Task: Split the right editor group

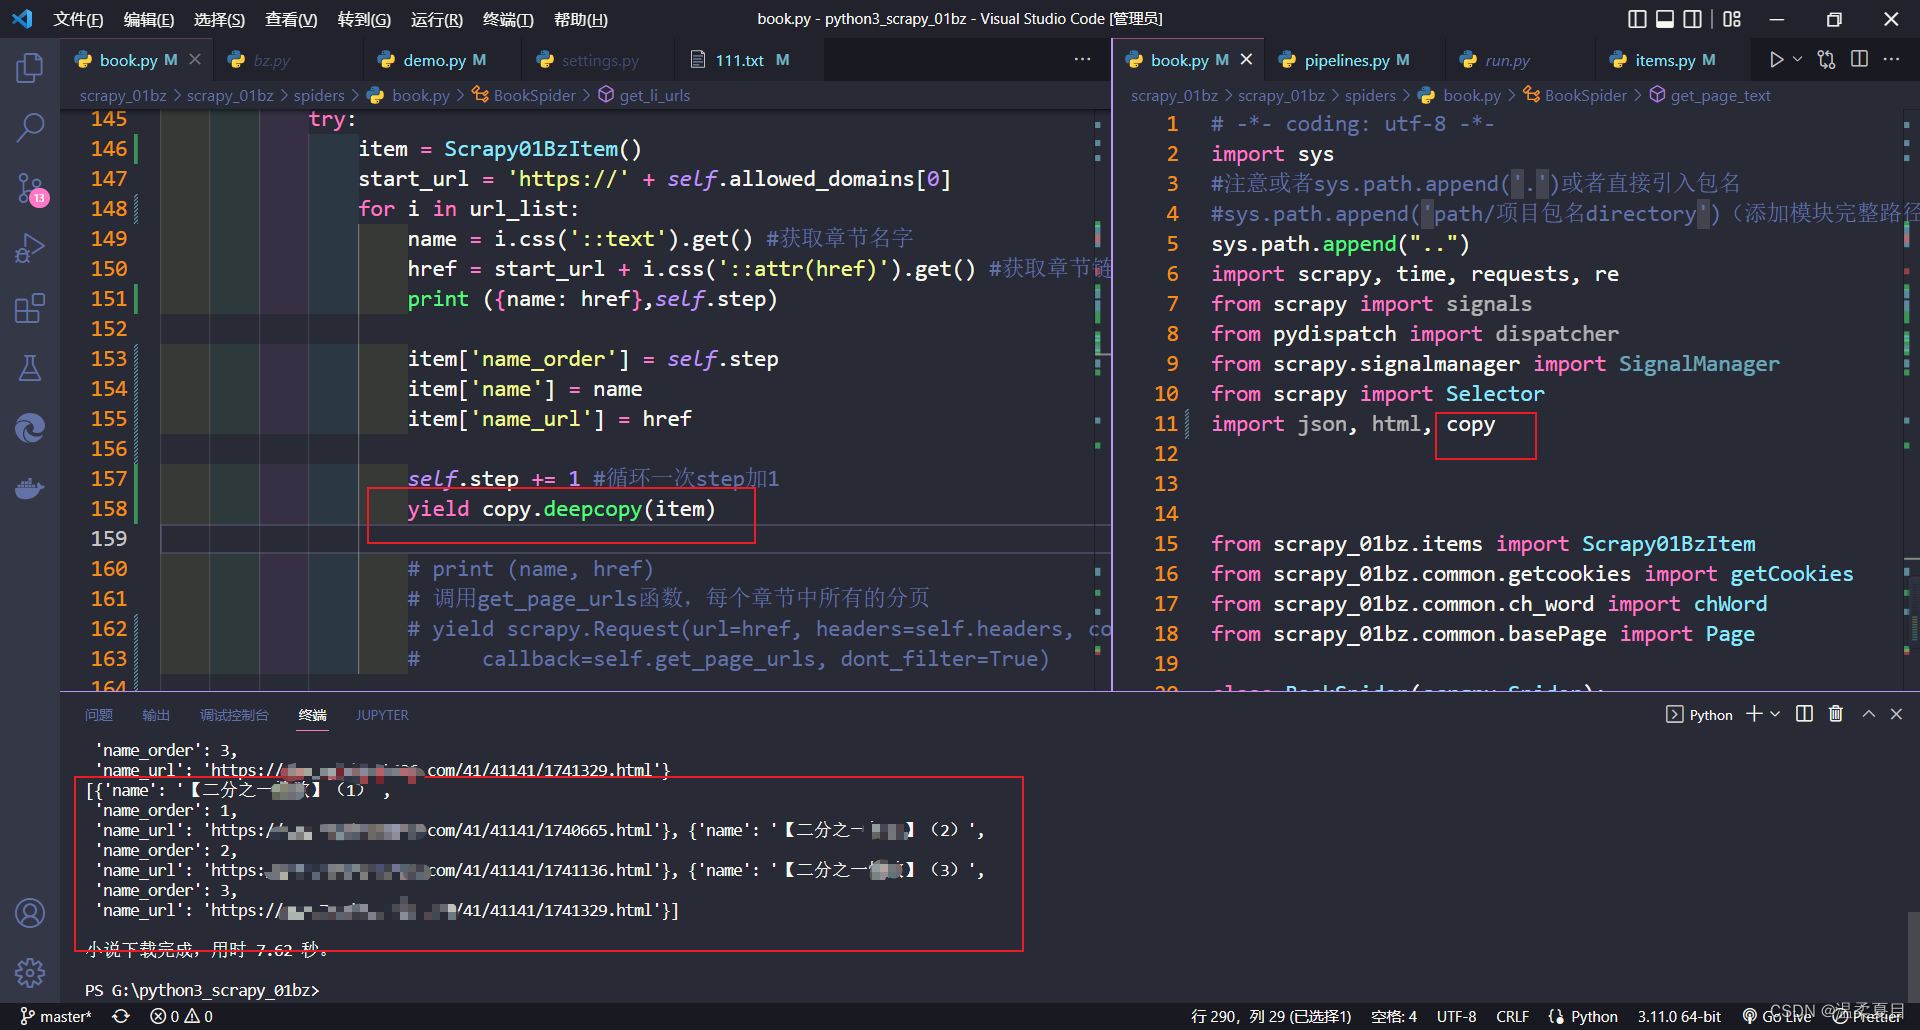Action: [1859, 60]
